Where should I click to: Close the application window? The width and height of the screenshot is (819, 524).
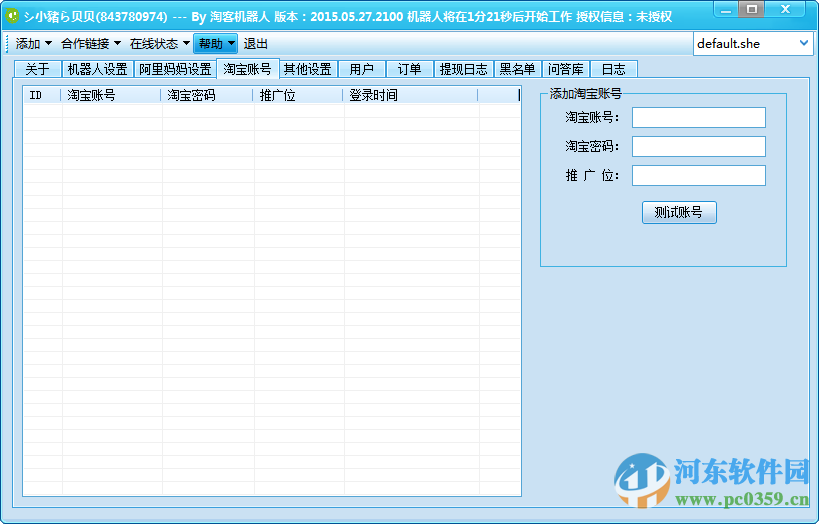[x=785, y=9]
